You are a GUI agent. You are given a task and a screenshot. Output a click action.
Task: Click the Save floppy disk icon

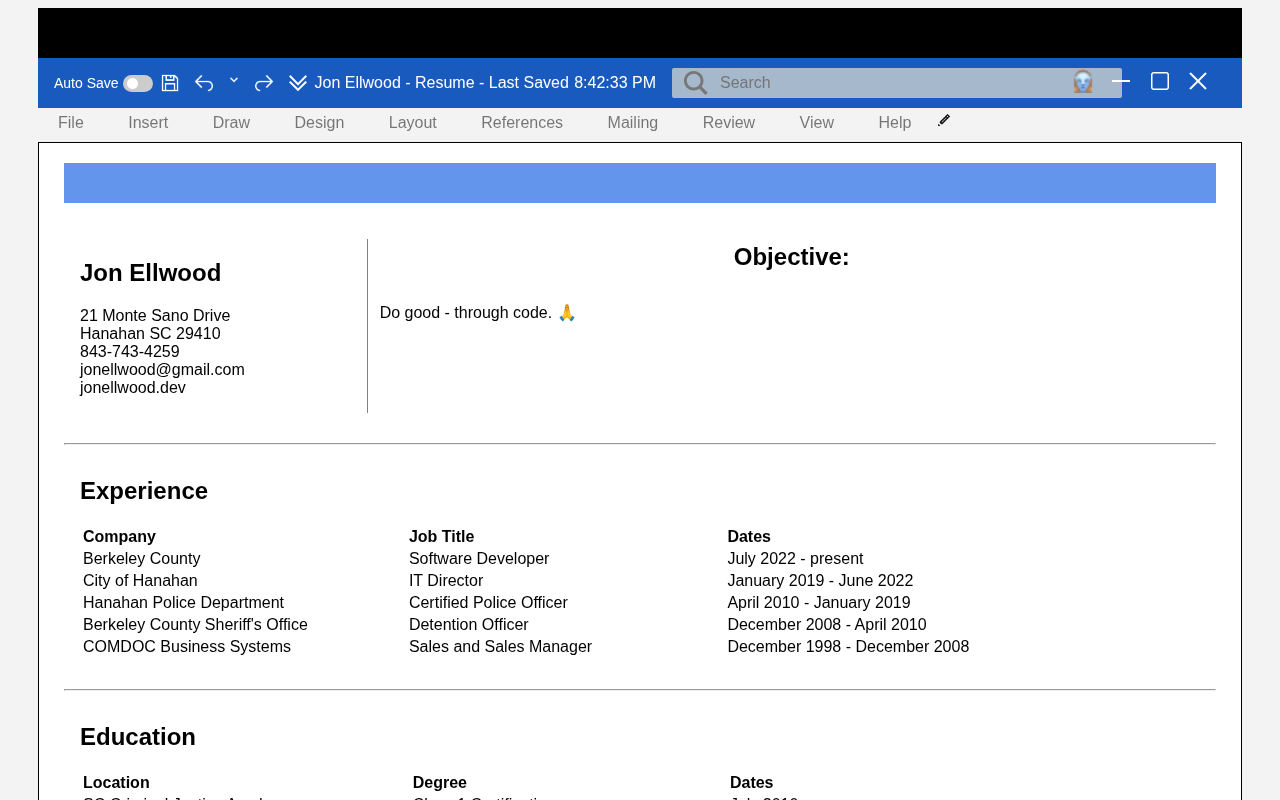point(170,83)
